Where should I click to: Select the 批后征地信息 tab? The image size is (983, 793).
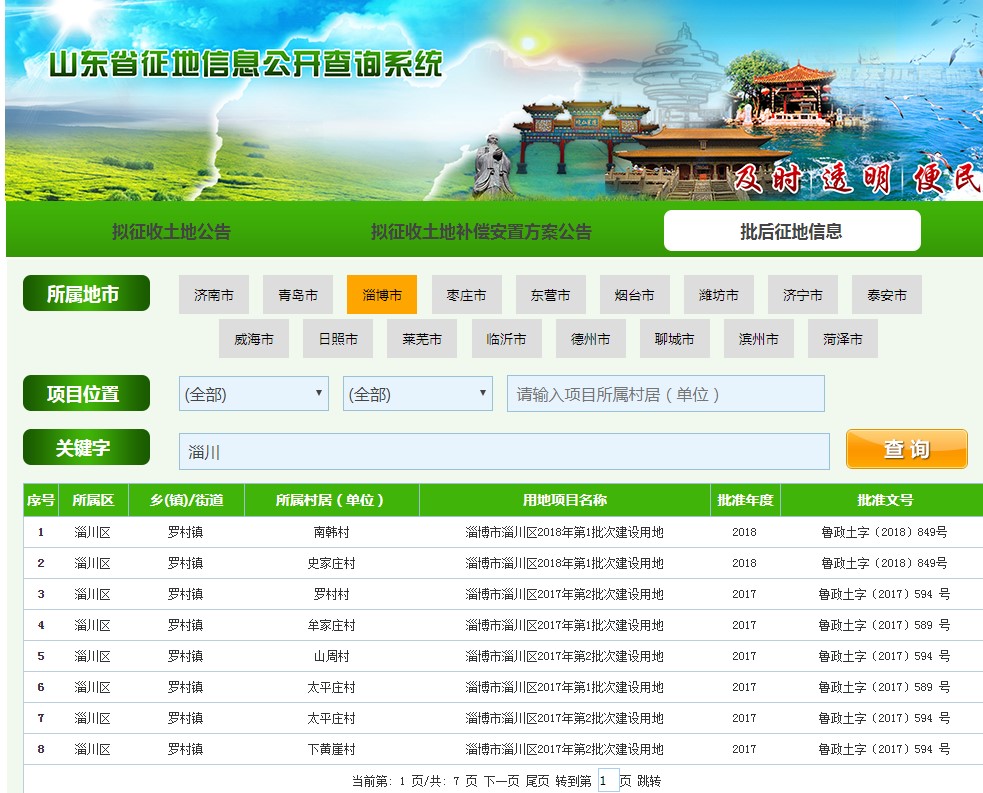[791, 231]
